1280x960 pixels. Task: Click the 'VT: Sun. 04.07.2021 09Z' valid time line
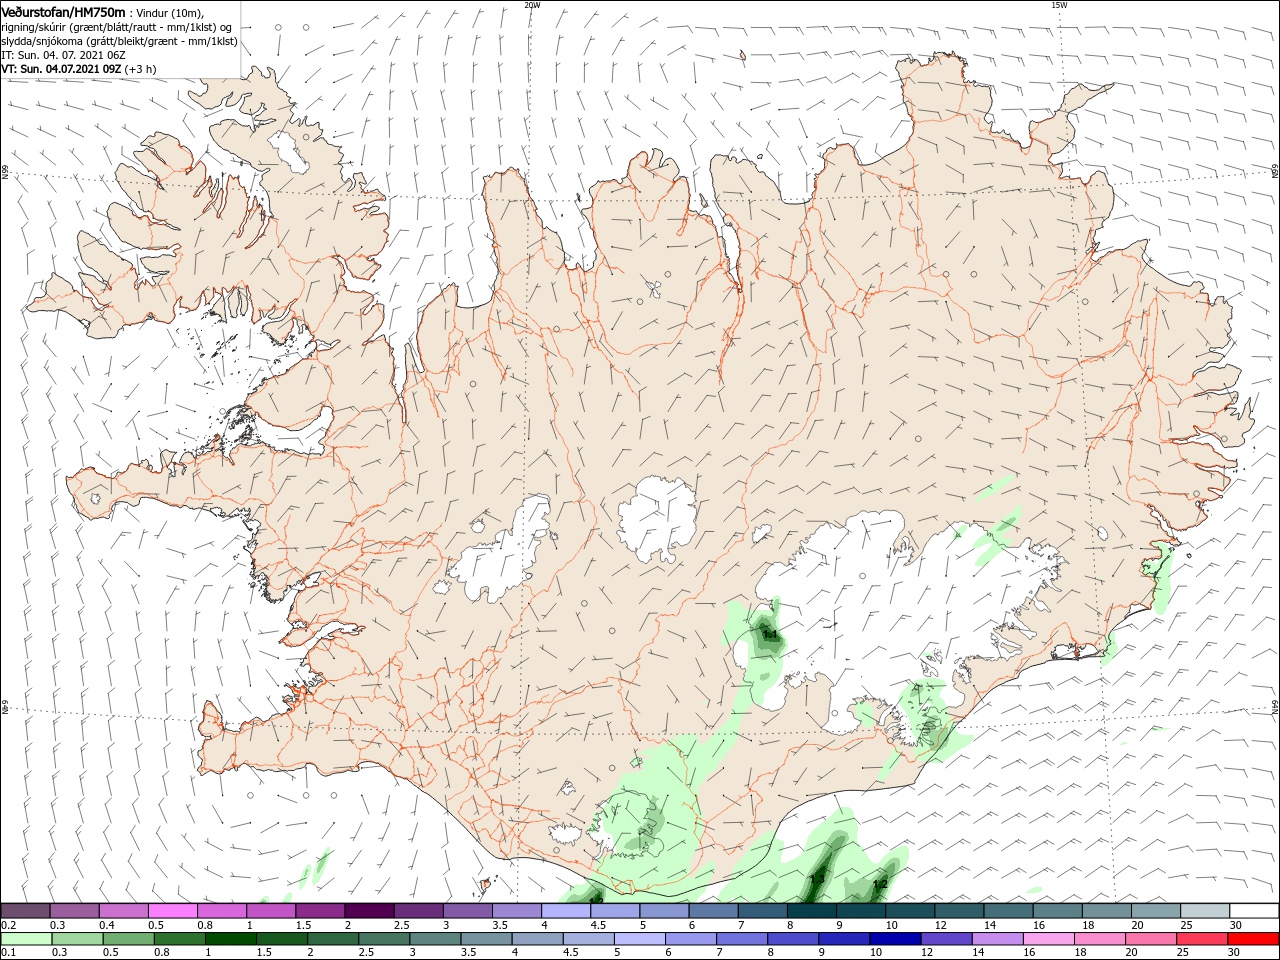(61, 69)
